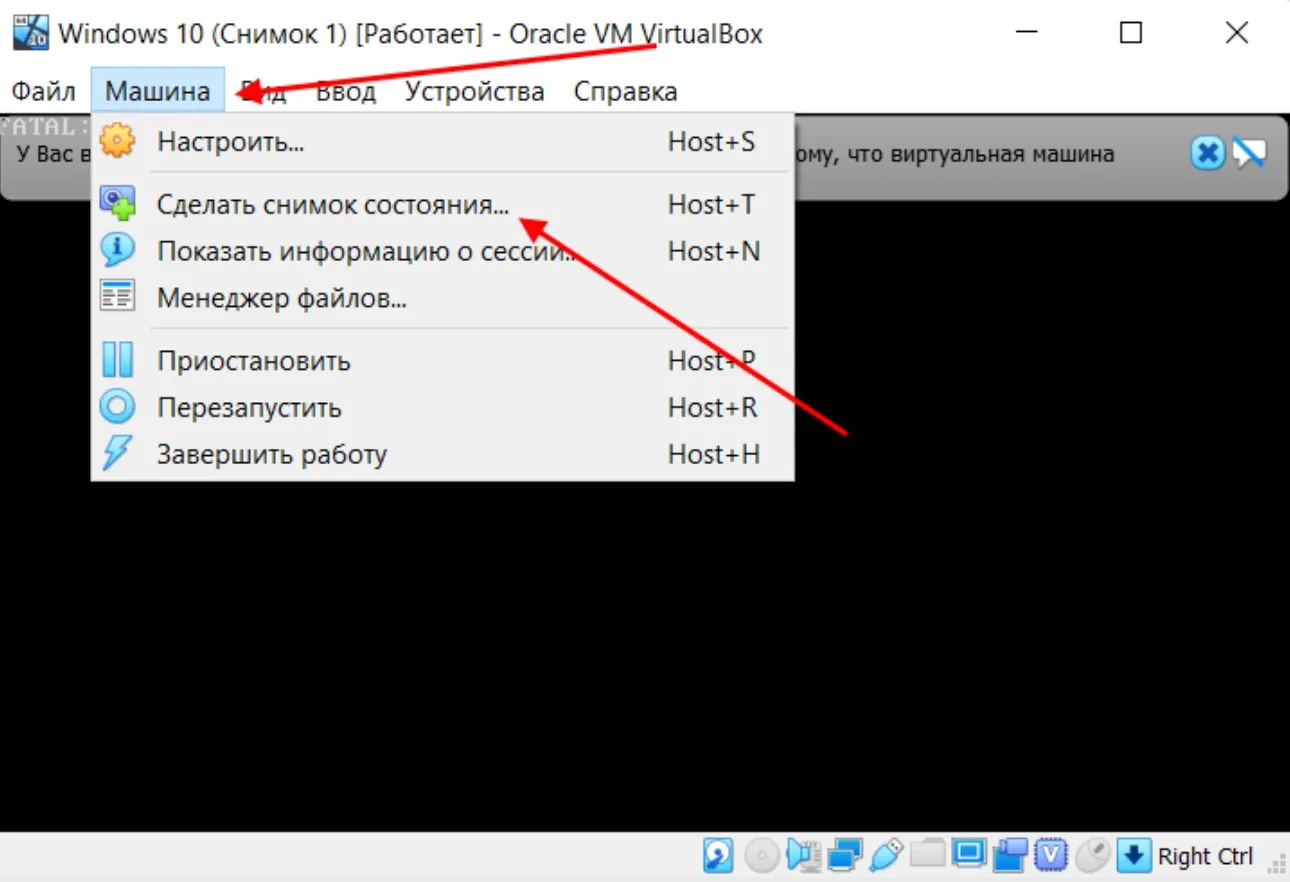Click the hard disk activity status icon

pos(719,855)
